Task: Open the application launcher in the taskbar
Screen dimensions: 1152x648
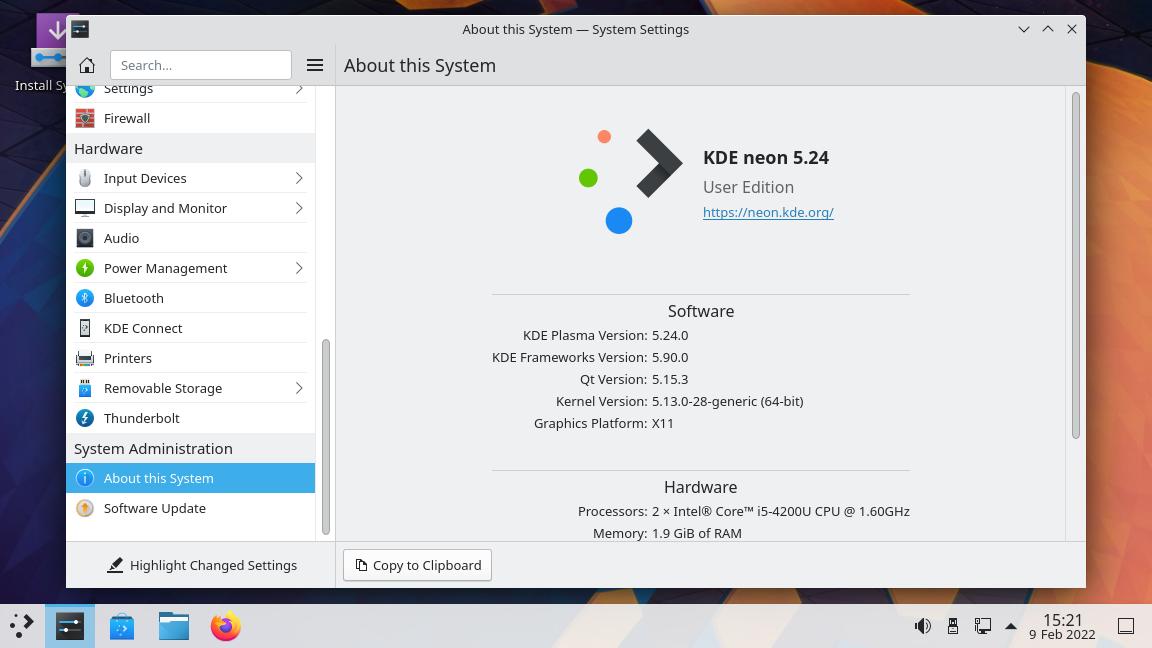Action: (22, 626)
